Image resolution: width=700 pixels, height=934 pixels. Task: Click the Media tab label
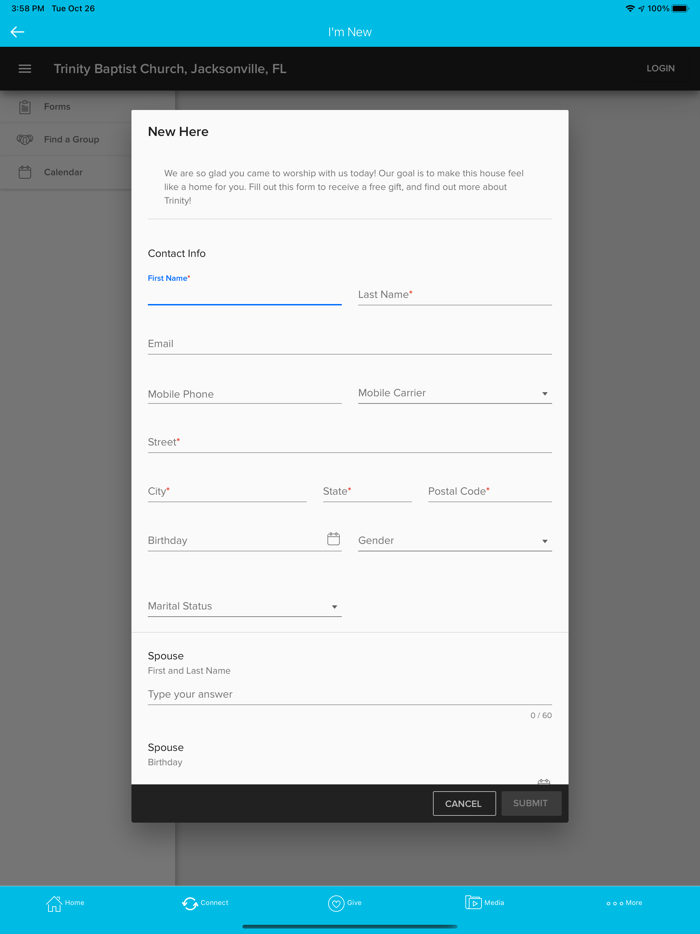494,902
